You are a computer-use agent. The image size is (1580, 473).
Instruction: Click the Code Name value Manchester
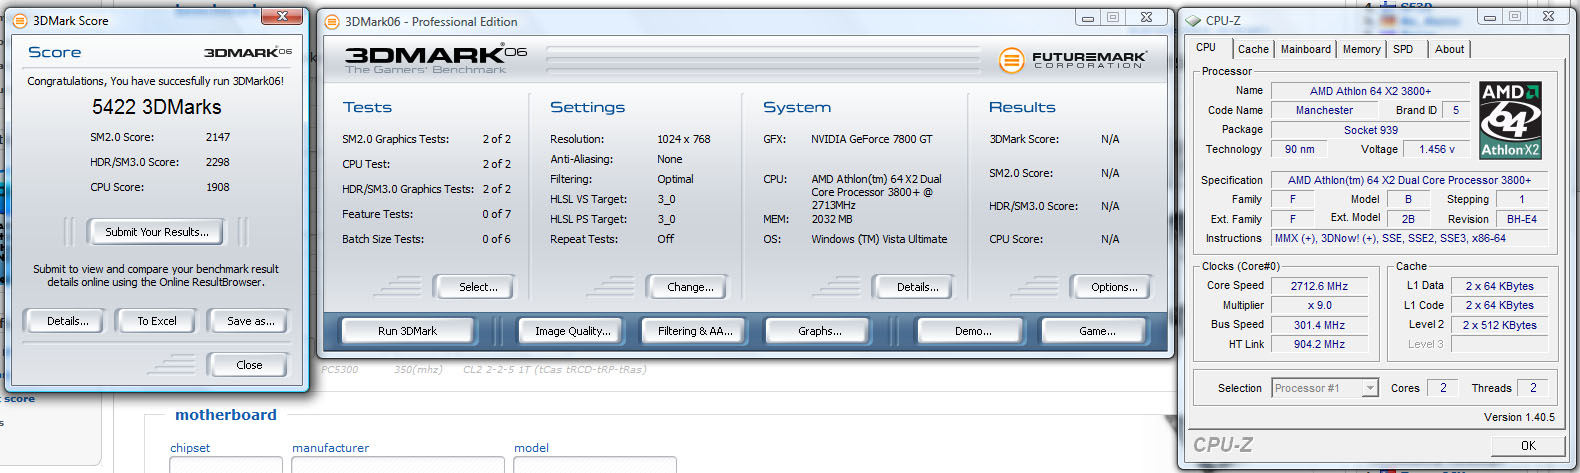pyautogui.click(x=1324, y=110)
